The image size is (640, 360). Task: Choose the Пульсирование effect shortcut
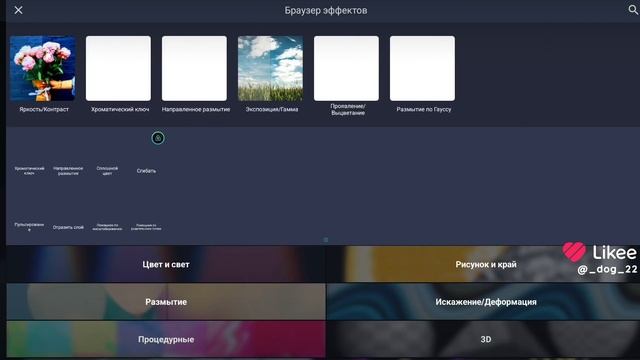(x=29, y=227)
